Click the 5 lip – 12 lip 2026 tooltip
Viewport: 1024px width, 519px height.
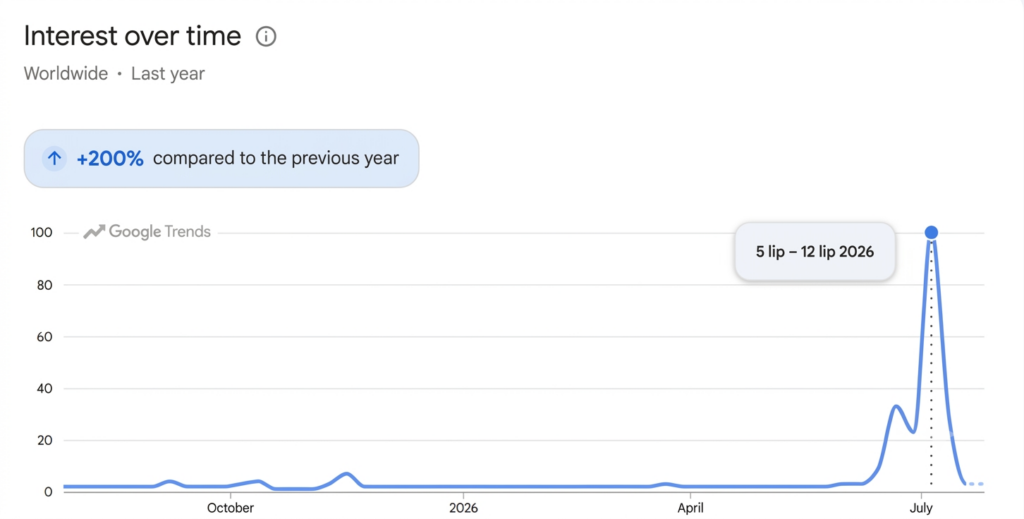(x=815, y=252)
